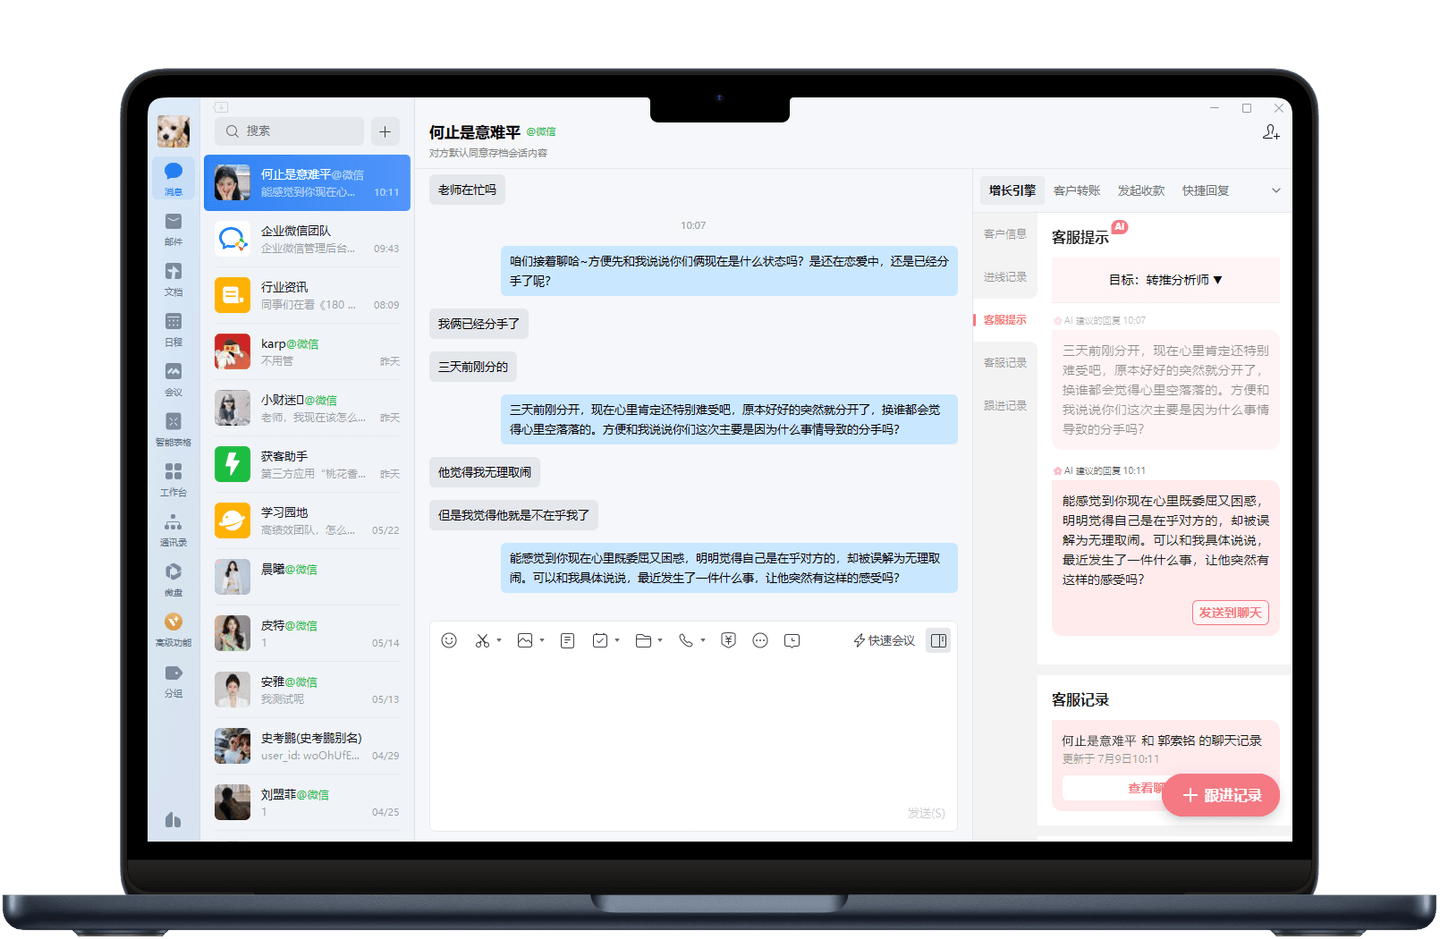Open the 高级功能 advanced features sidebar icon
Viewport: 1440px width, 939px height.
tap(173, 628)
